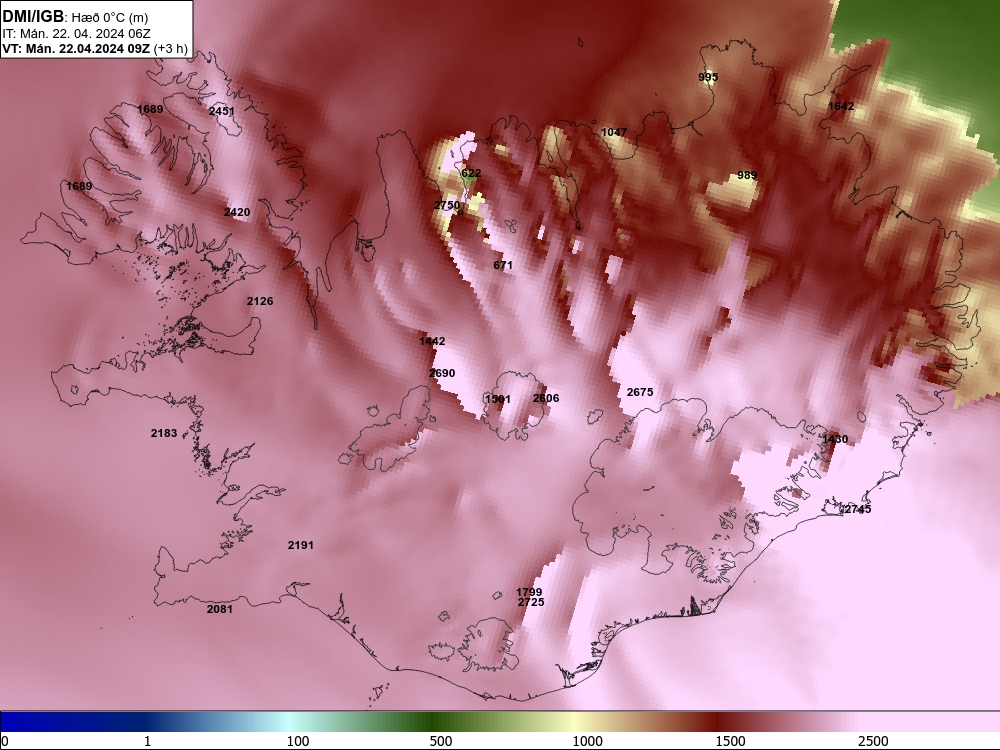Image resolution: width=1000 pixels, height=750 pixels.
Task: Click the 622 value on the map
Action: pyautogui.click(x=471, y=173)
